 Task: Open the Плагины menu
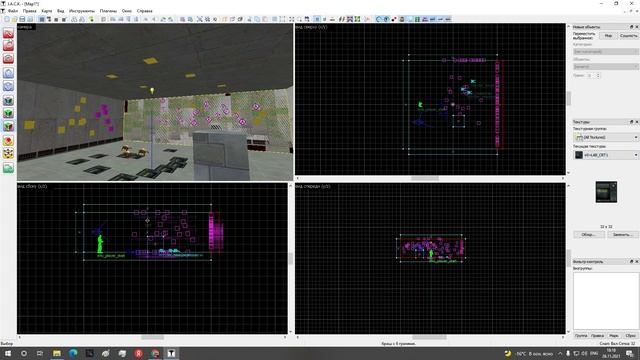pos(108,11)
